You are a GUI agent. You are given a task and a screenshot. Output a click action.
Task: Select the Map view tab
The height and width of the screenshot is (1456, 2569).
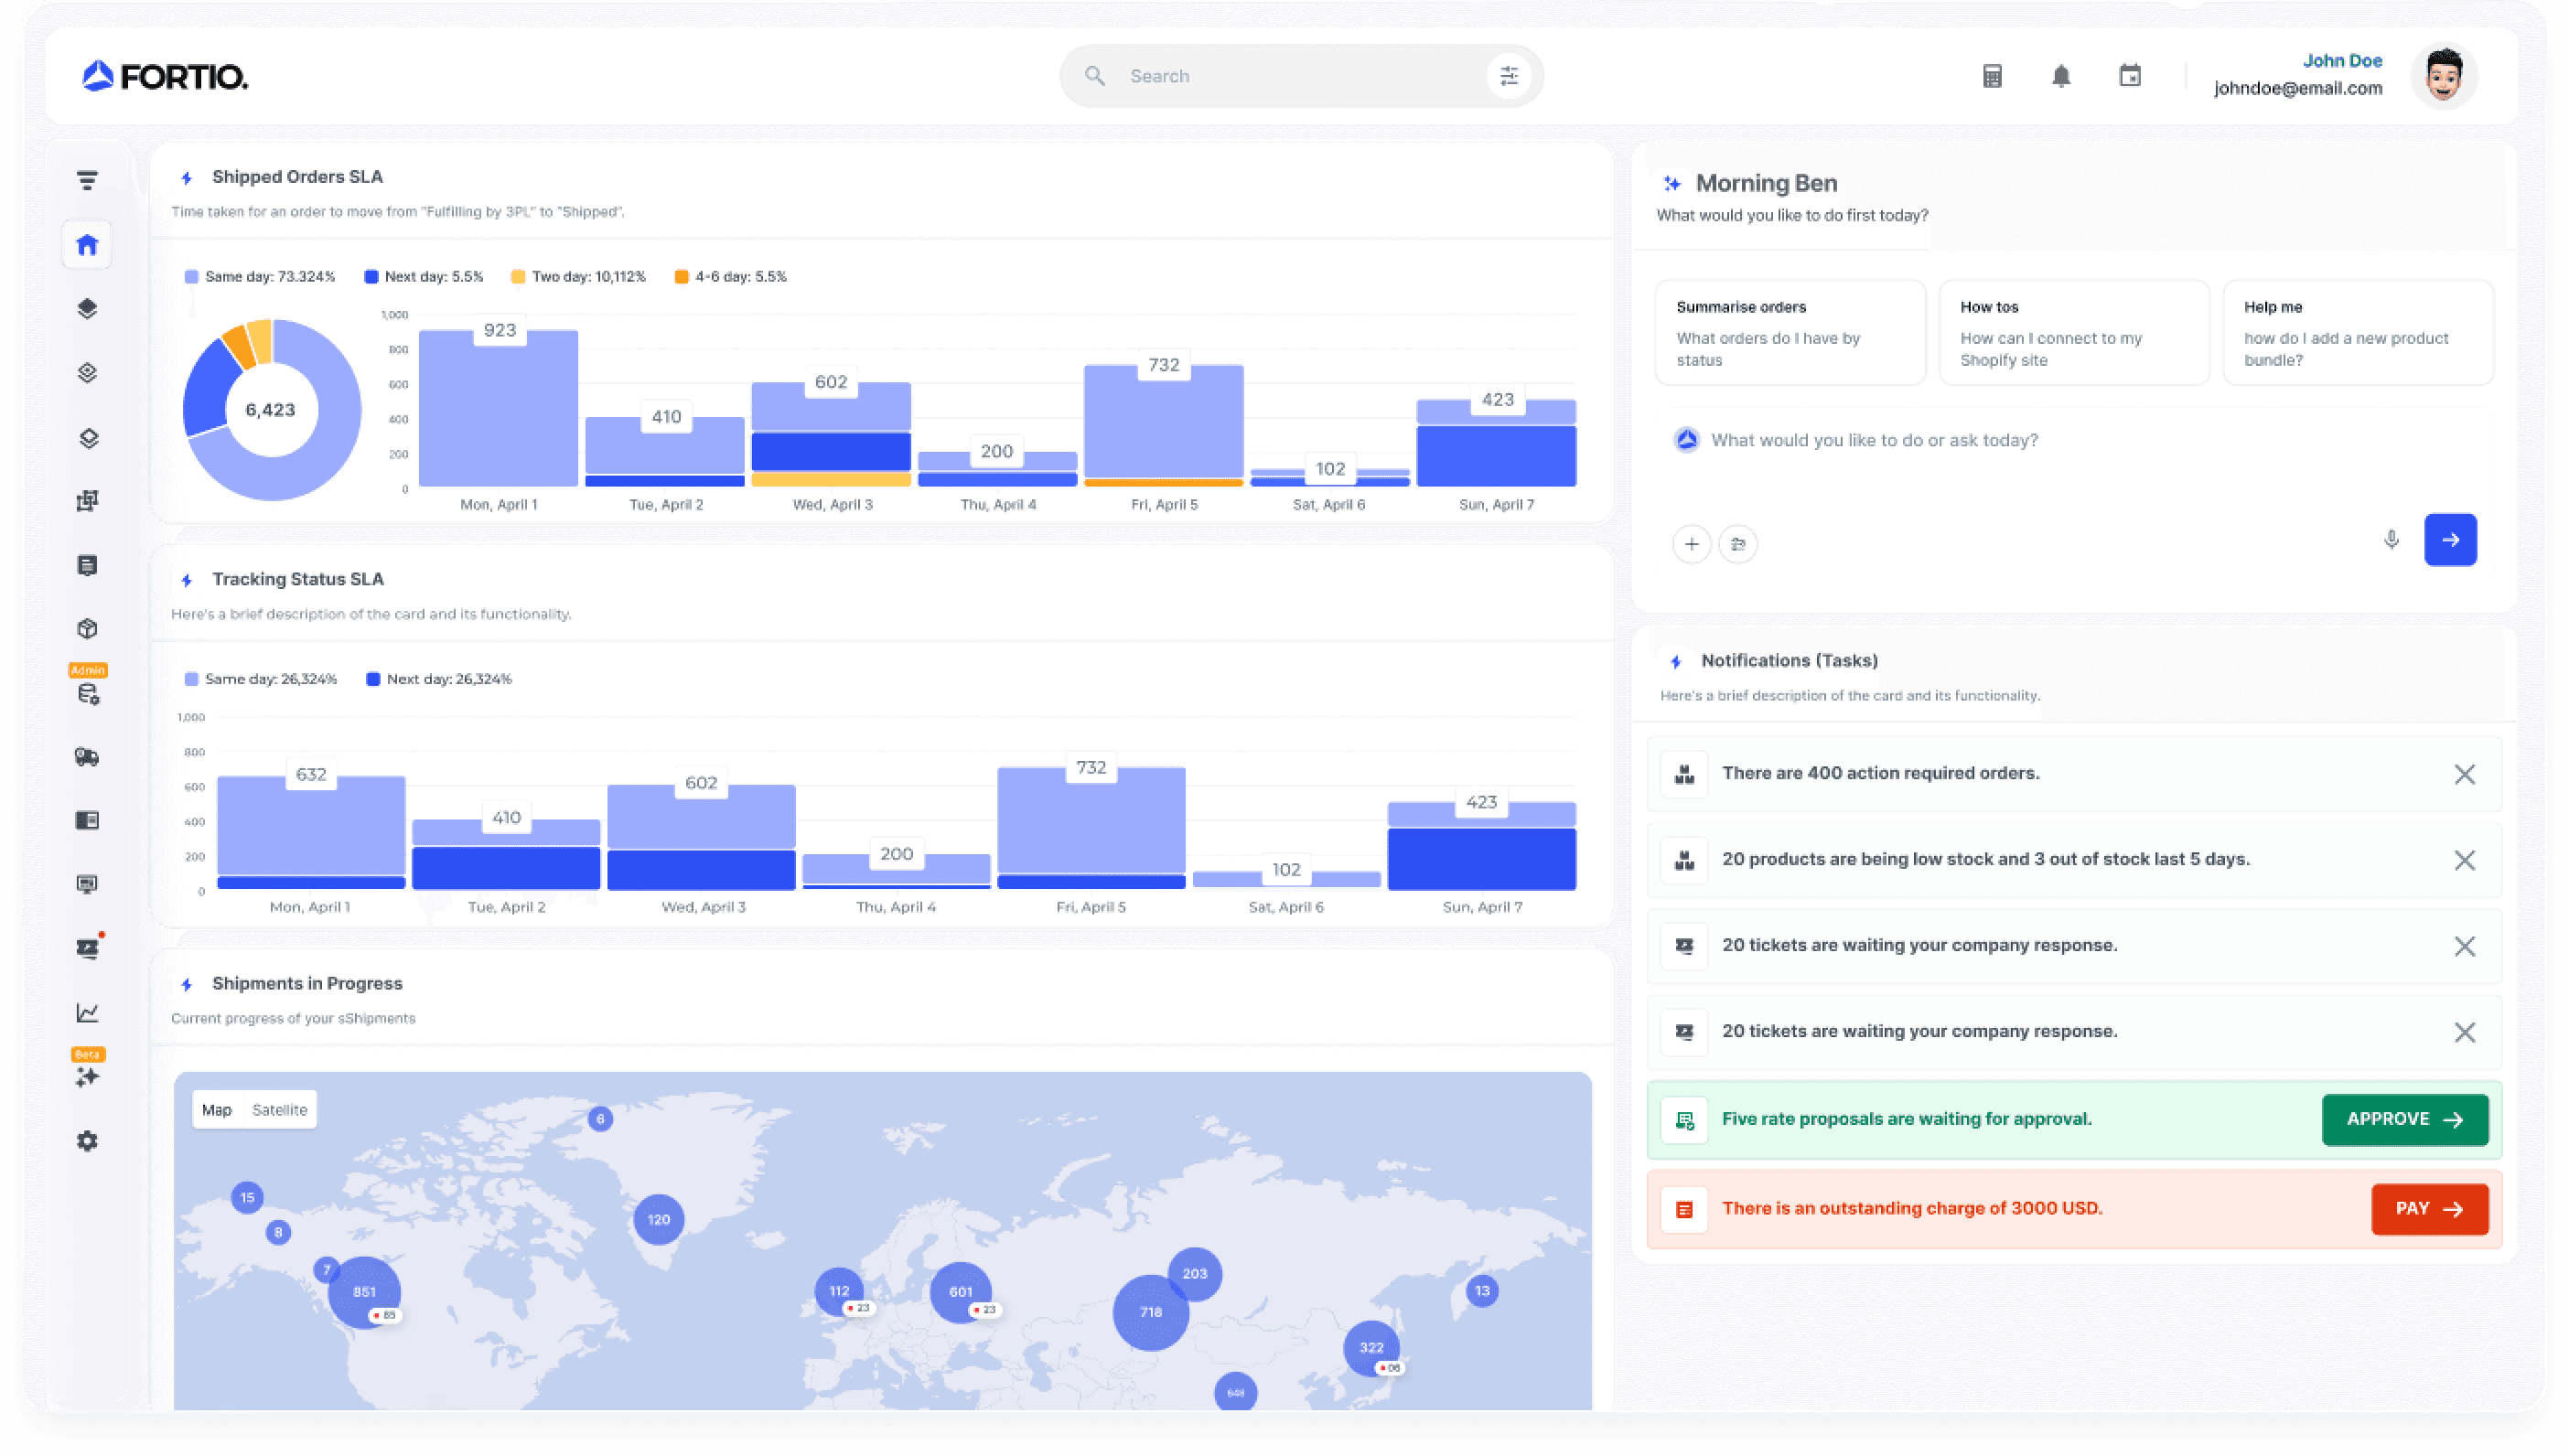(x=216, y=1110)
